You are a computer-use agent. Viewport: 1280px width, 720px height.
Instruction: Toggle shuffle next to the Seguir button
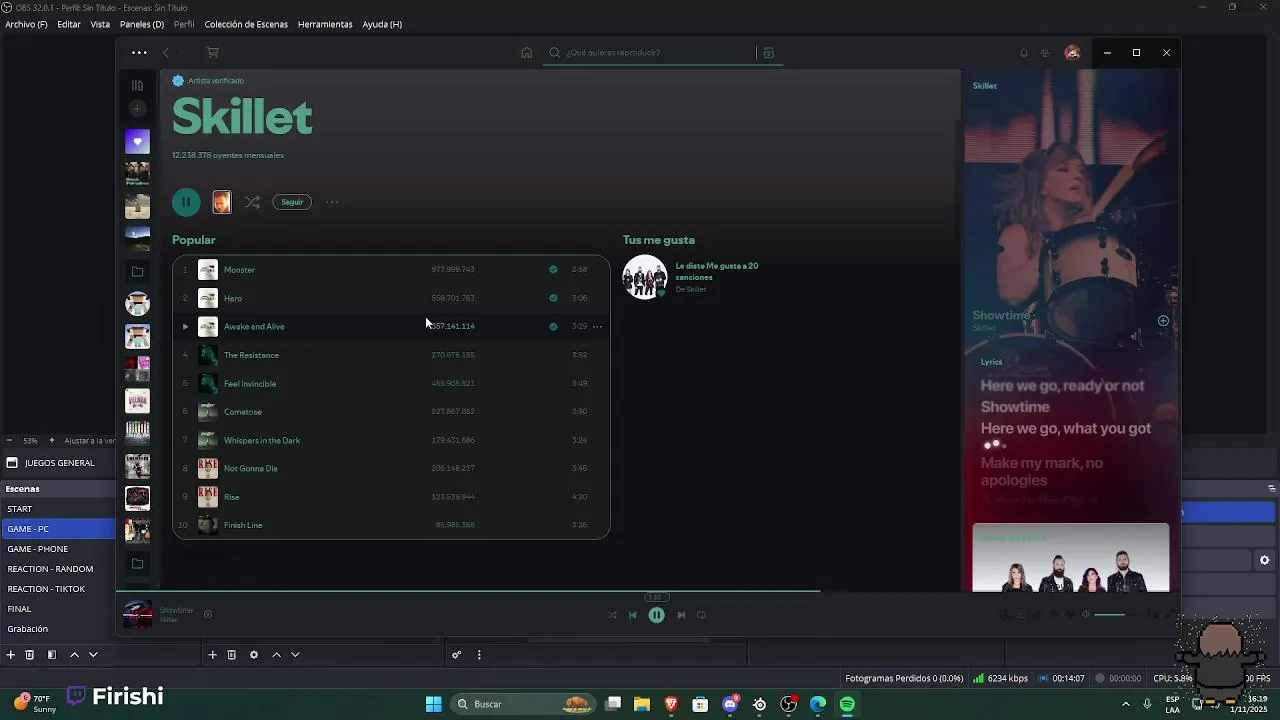coord(252,202)
